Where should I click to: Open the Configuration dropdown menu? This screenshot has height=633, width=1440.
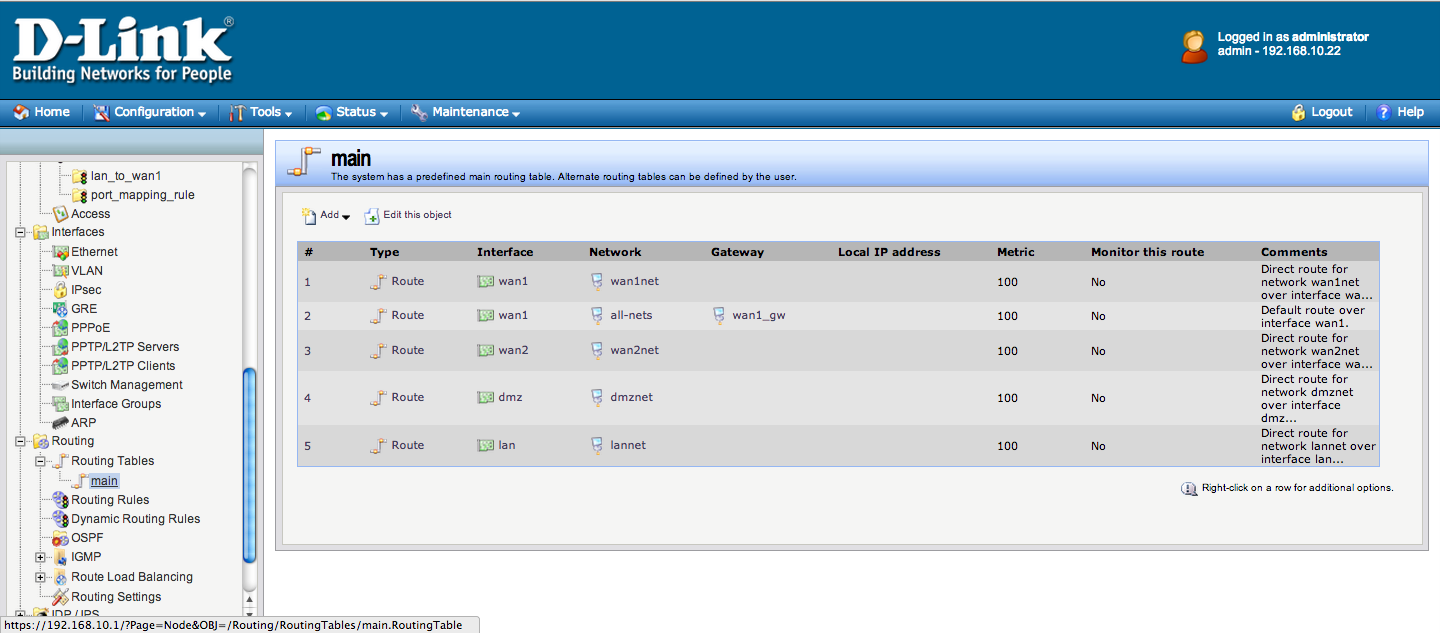point(150,112)
